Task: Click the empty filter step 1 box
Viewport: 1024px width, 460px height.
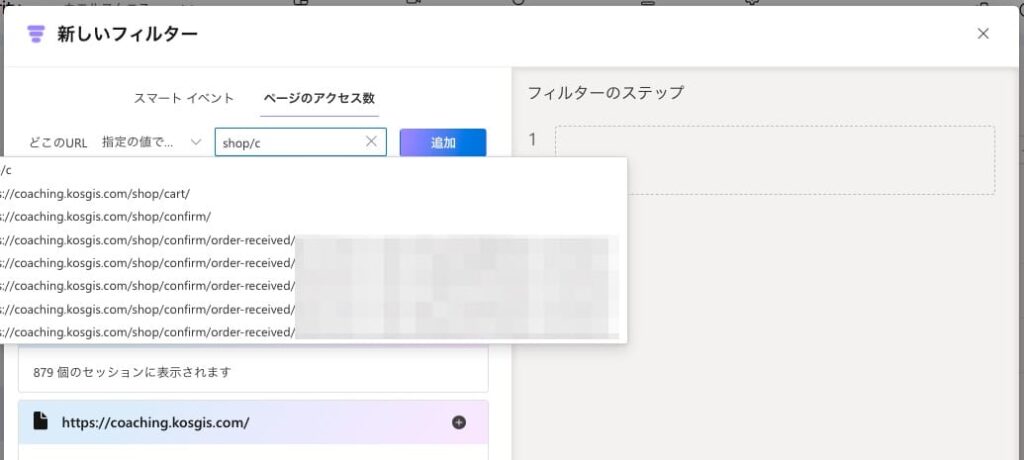Action: (775, 160)
